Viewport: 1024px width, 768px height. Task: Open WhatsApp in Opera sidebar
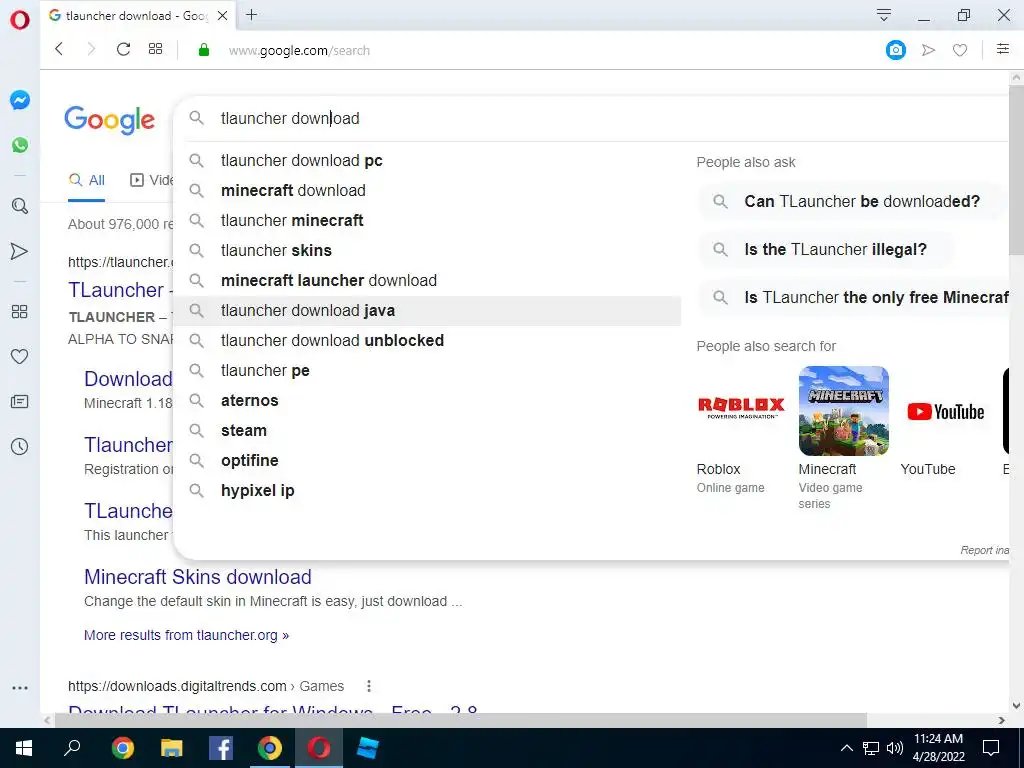pyautogui.click(x=20, y=145)
